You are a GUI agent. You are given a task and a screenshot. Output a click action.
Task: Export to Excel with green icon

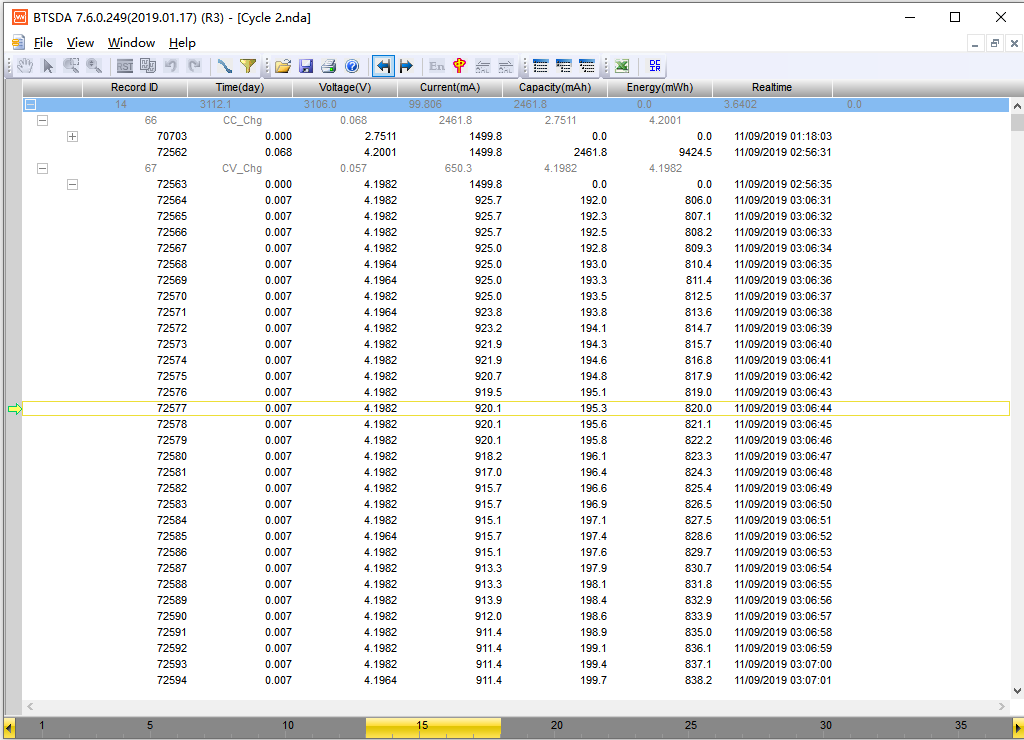(622, 66)
